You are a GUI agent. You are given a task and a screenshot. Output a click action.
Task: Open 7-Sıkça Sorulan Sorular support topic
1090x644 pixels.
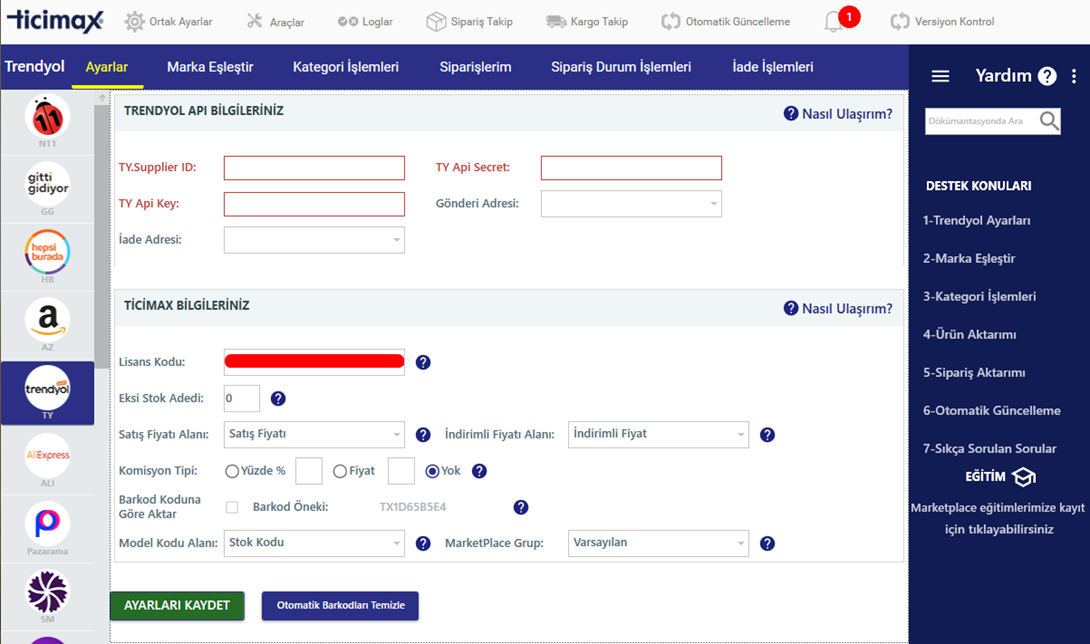click(990, 449)
